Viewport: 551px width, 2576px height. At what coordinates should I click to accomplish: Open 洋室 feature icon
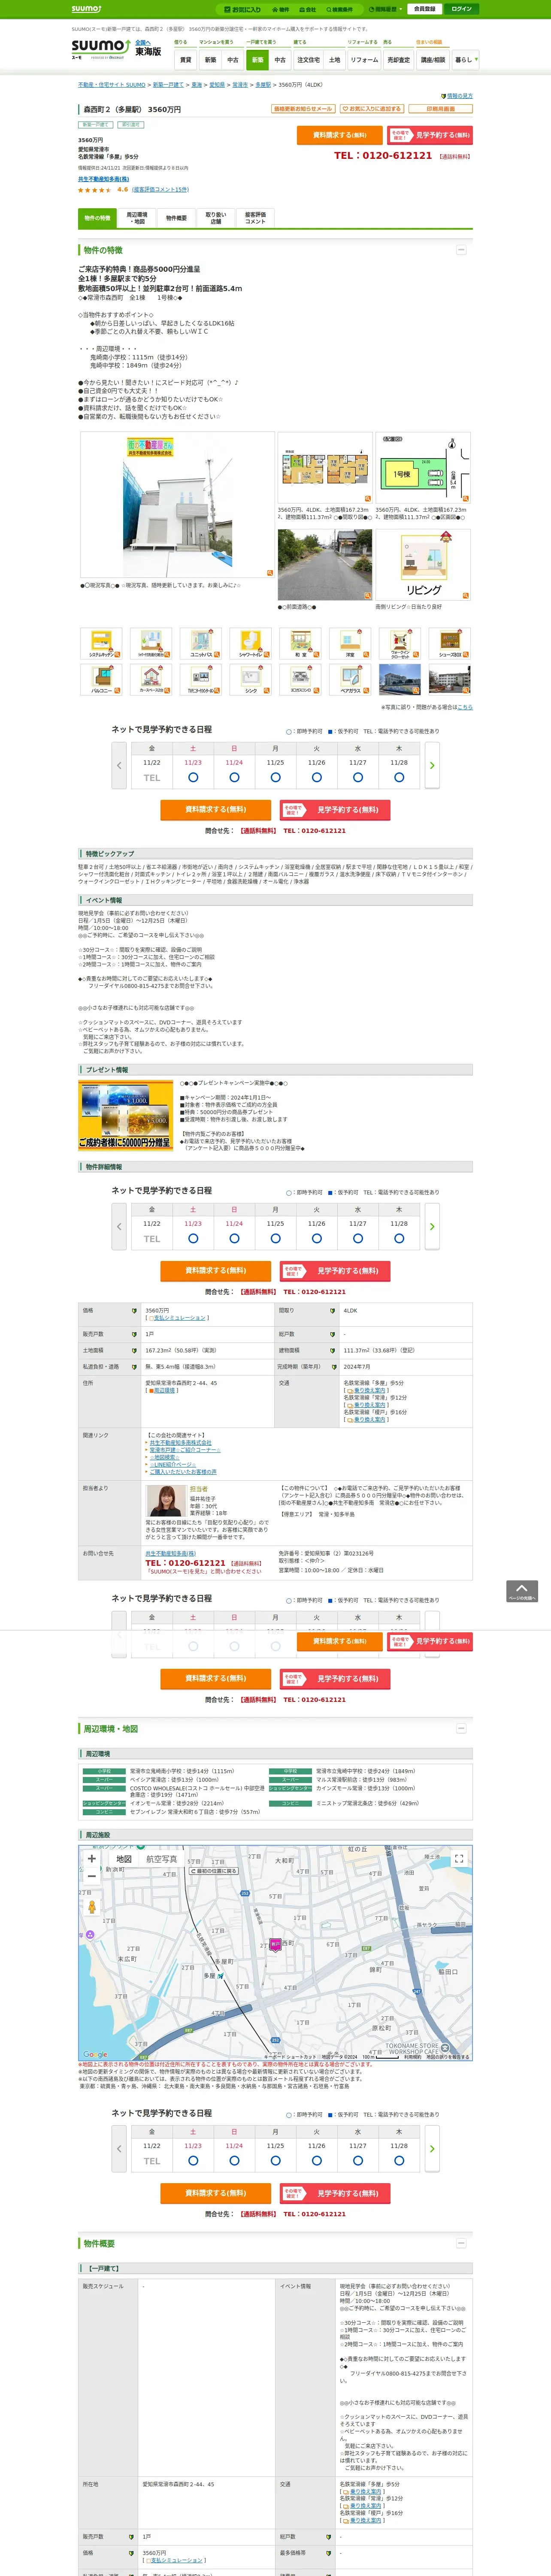coord(350,644)
